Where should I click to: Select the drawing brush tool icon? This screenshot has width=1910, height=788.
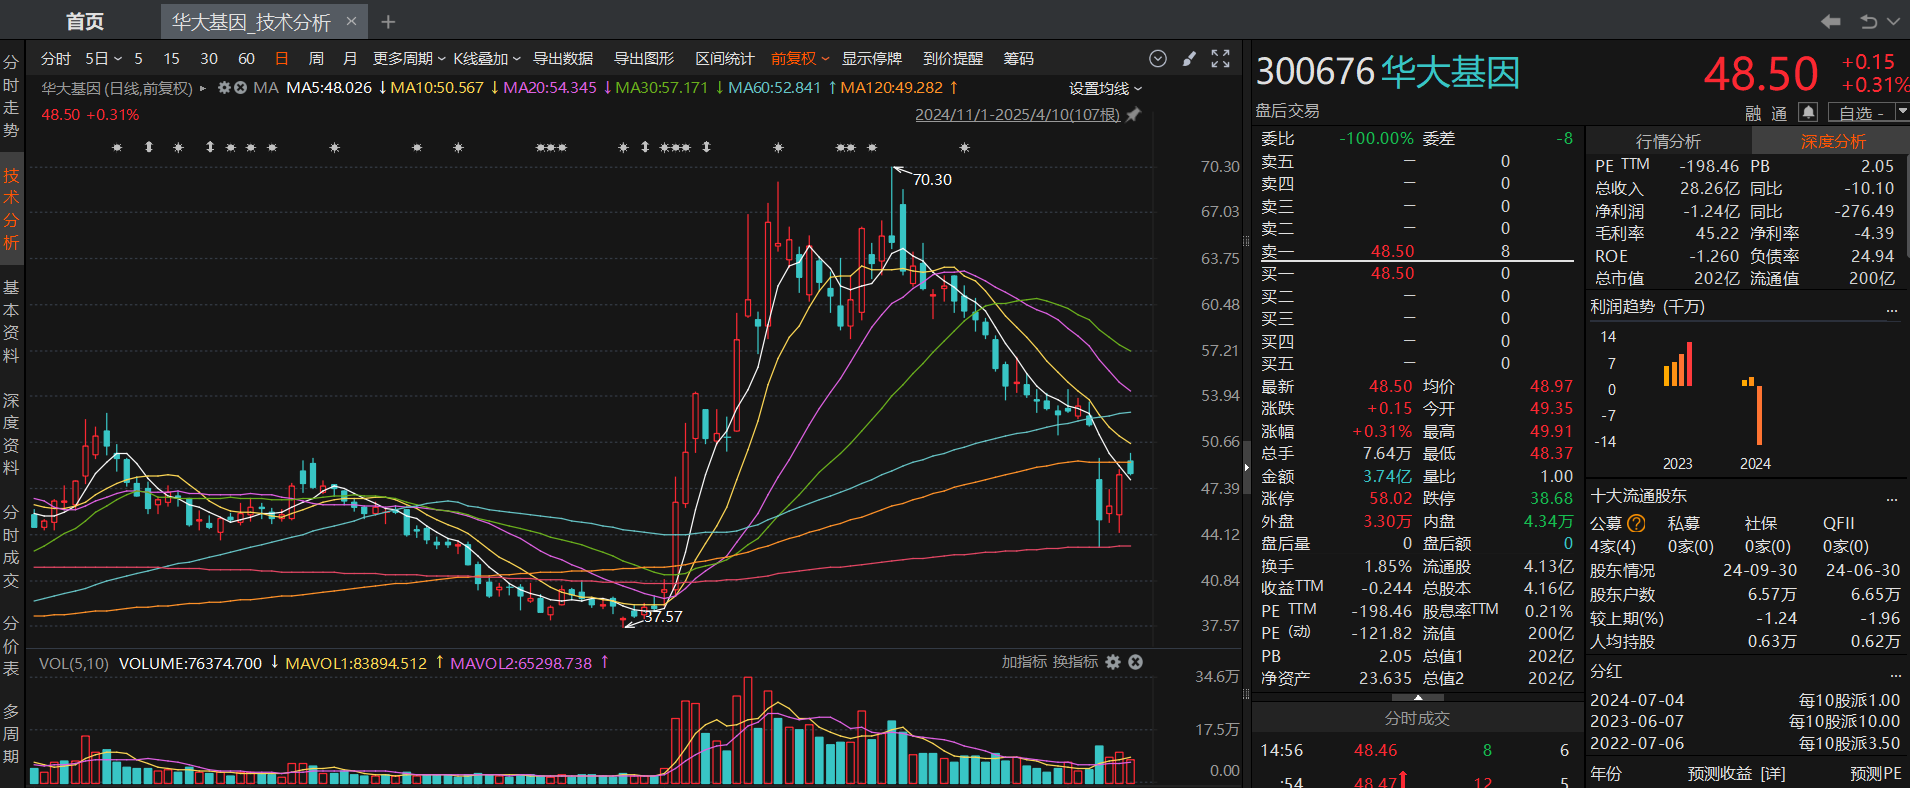pyautogui.click(x=1189, y=59)
